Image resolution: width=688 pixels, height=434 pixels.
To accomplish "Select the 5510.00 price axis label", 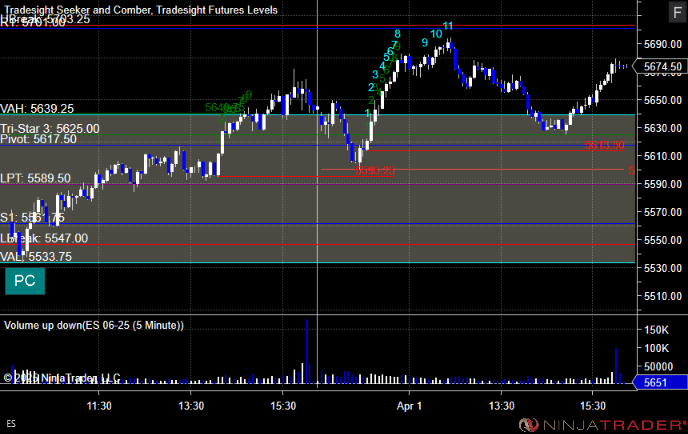I will click(x=663, y=296).
